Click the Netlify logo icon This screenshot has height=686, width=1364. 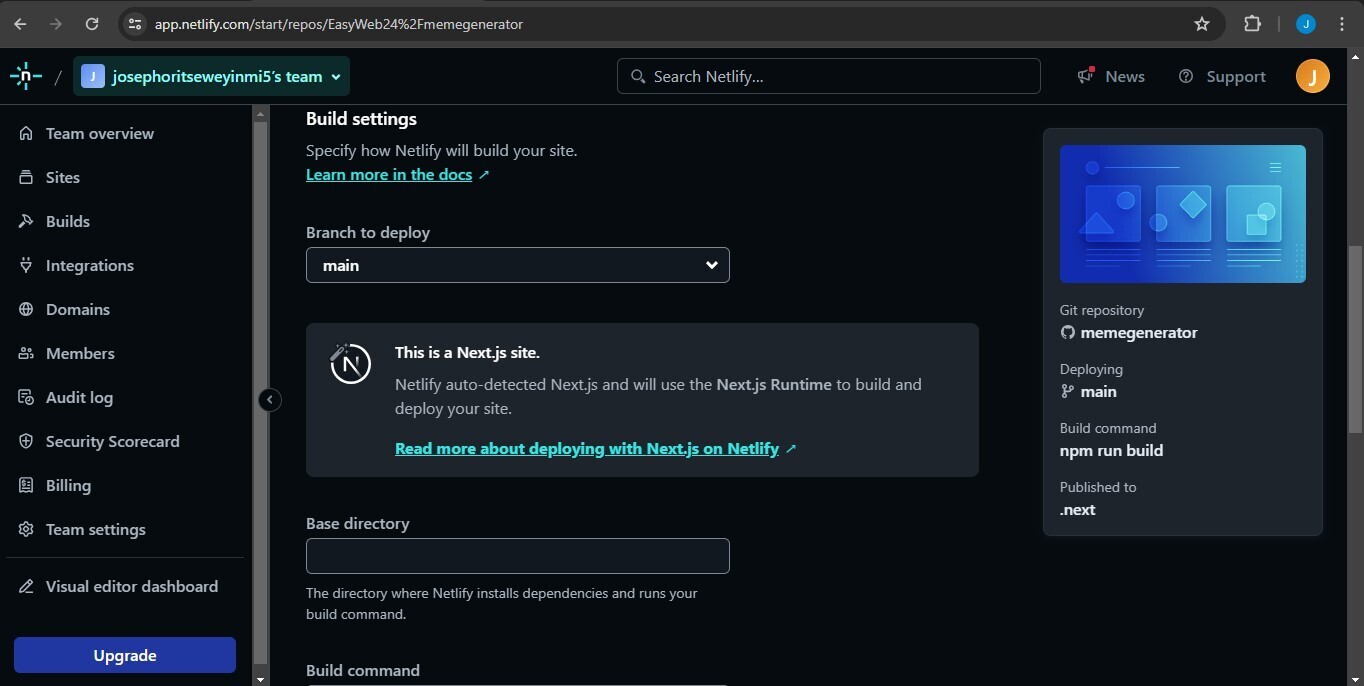(26, 76)
